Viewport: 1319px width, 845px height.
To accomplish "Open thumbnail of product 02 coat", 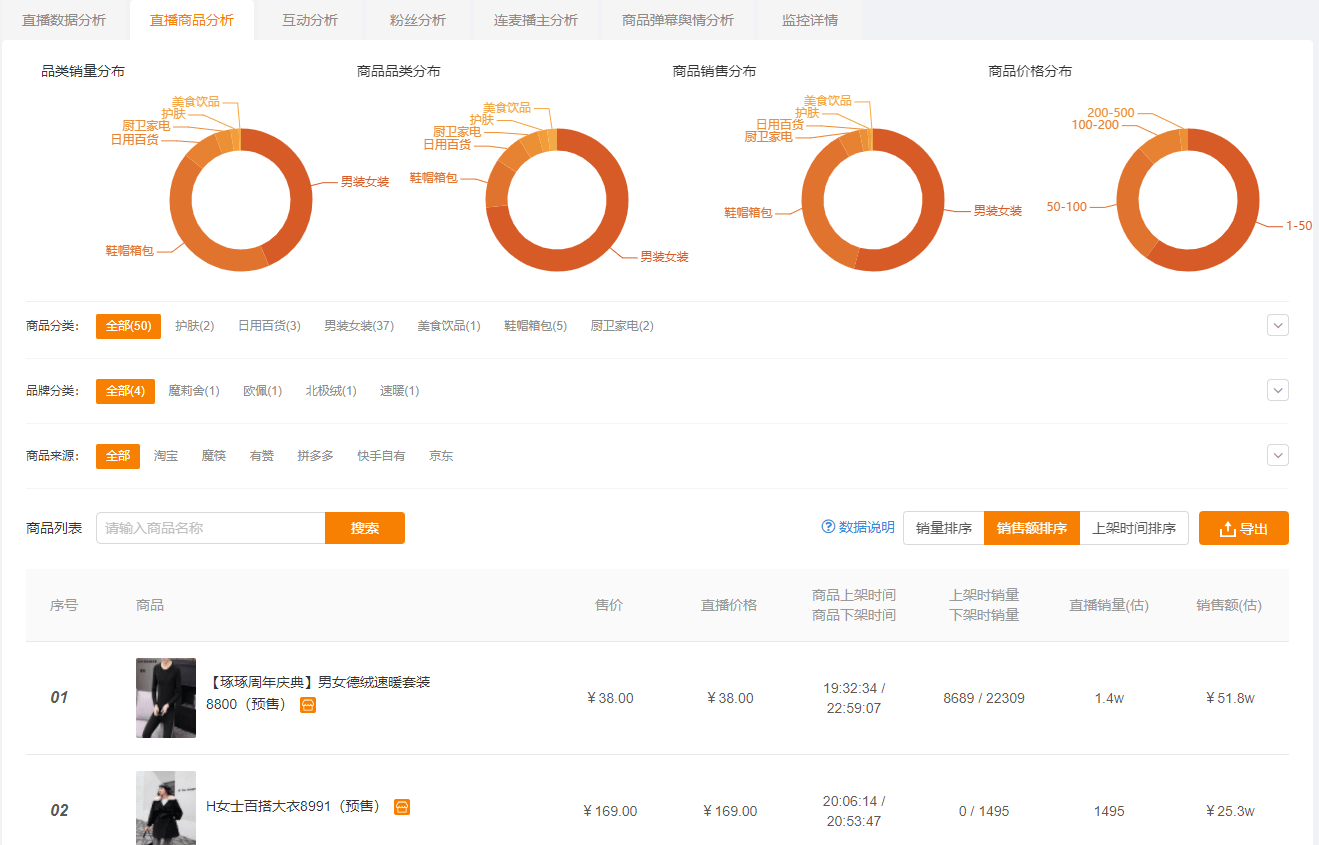I will click(x=166, y=808).
